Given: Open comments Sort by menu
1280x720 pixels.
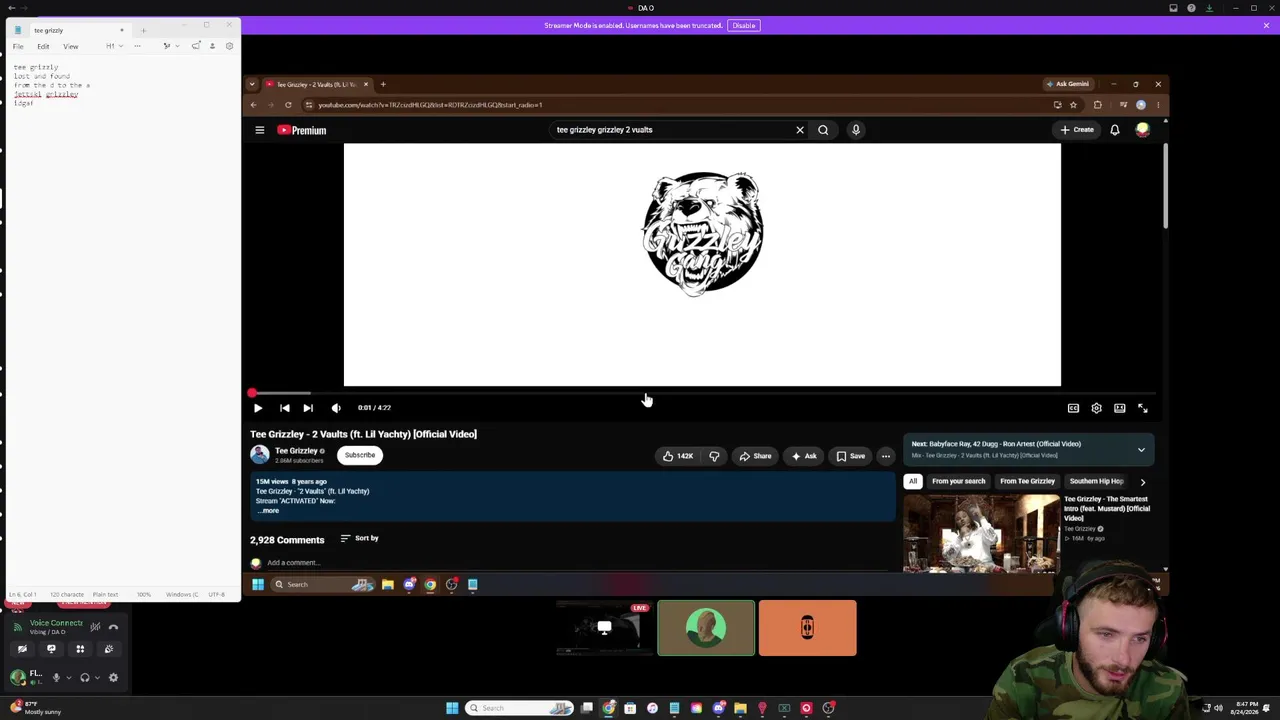Looking at the screenshot, I should point(360,538).
